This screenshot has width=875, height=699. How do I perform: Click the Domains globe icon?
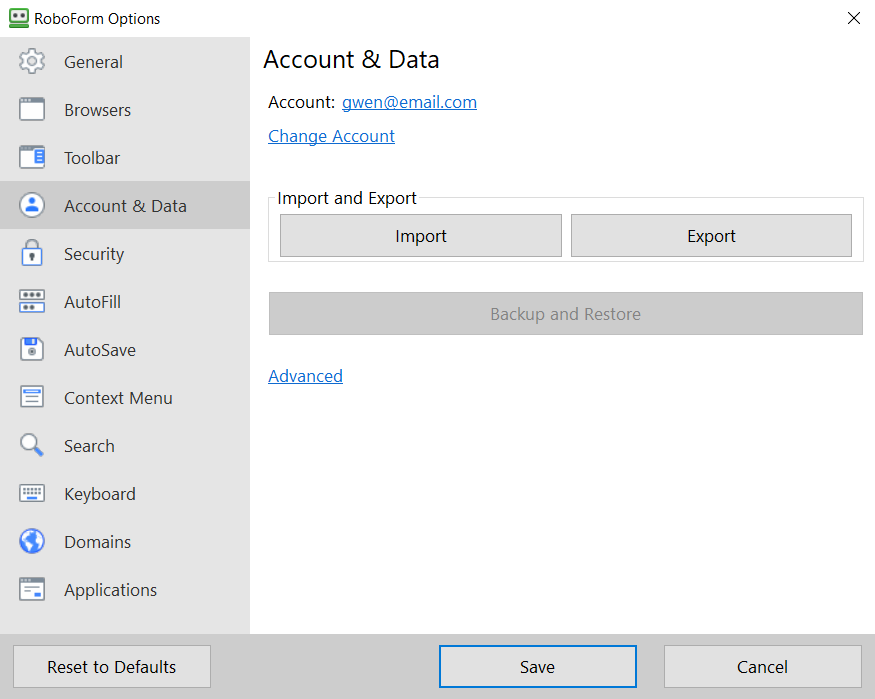[x=32, y=542]
